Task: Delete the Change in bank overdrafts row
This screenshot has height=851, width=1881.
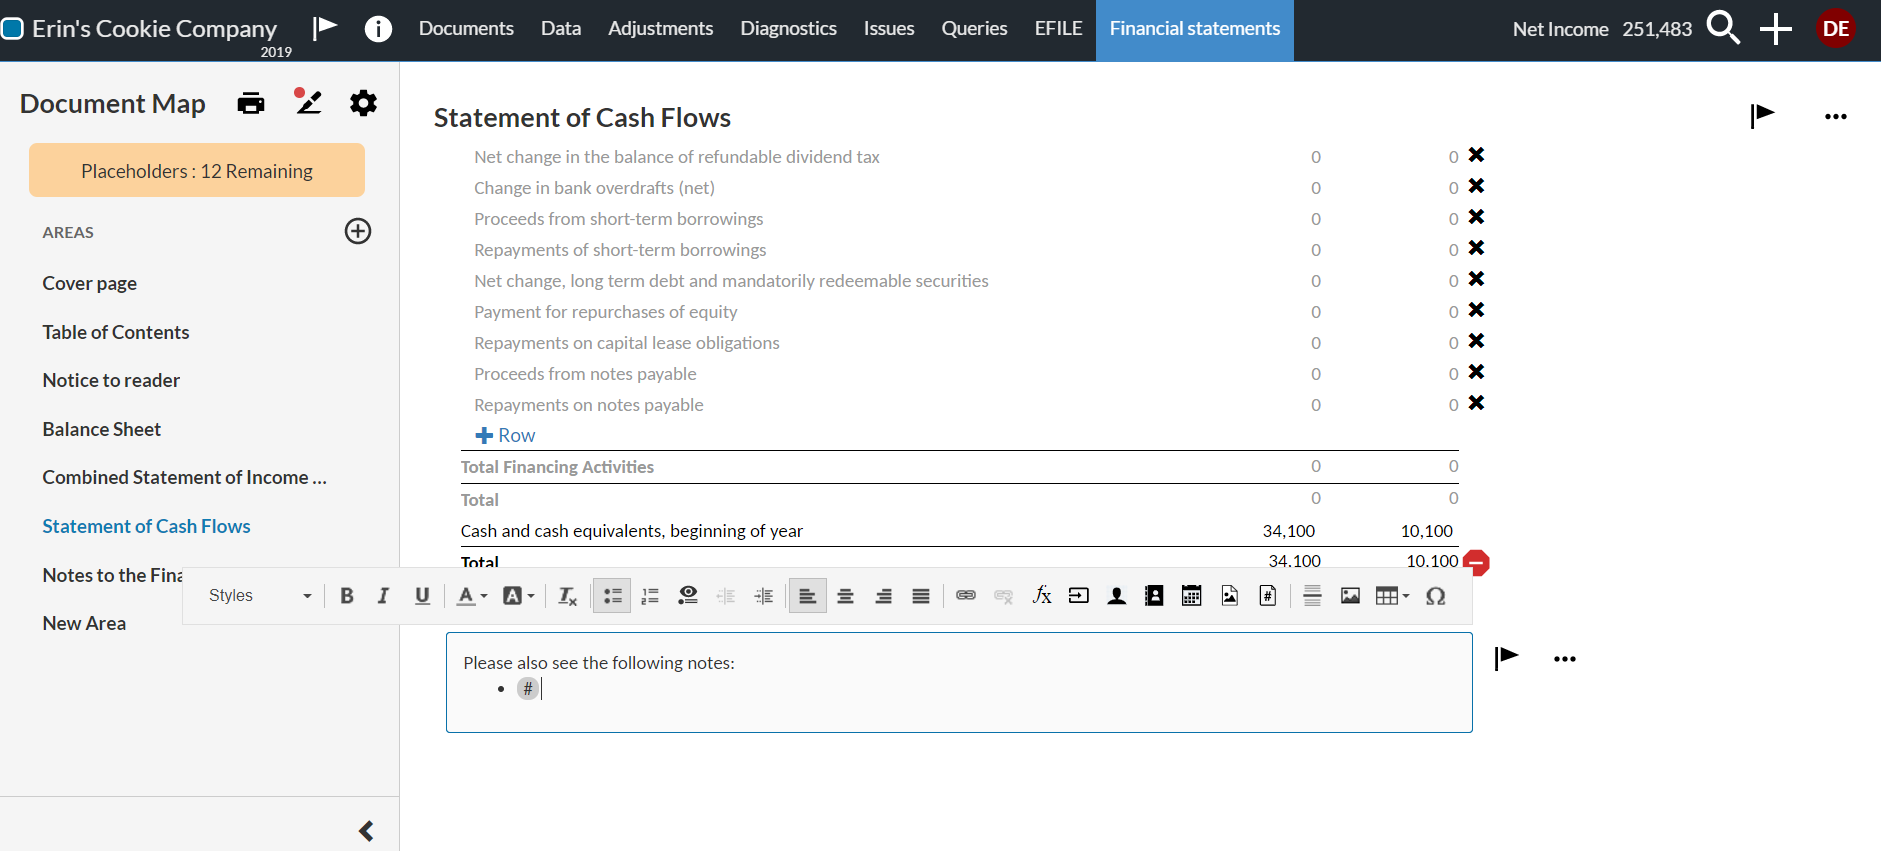Action: [1476, 187]
